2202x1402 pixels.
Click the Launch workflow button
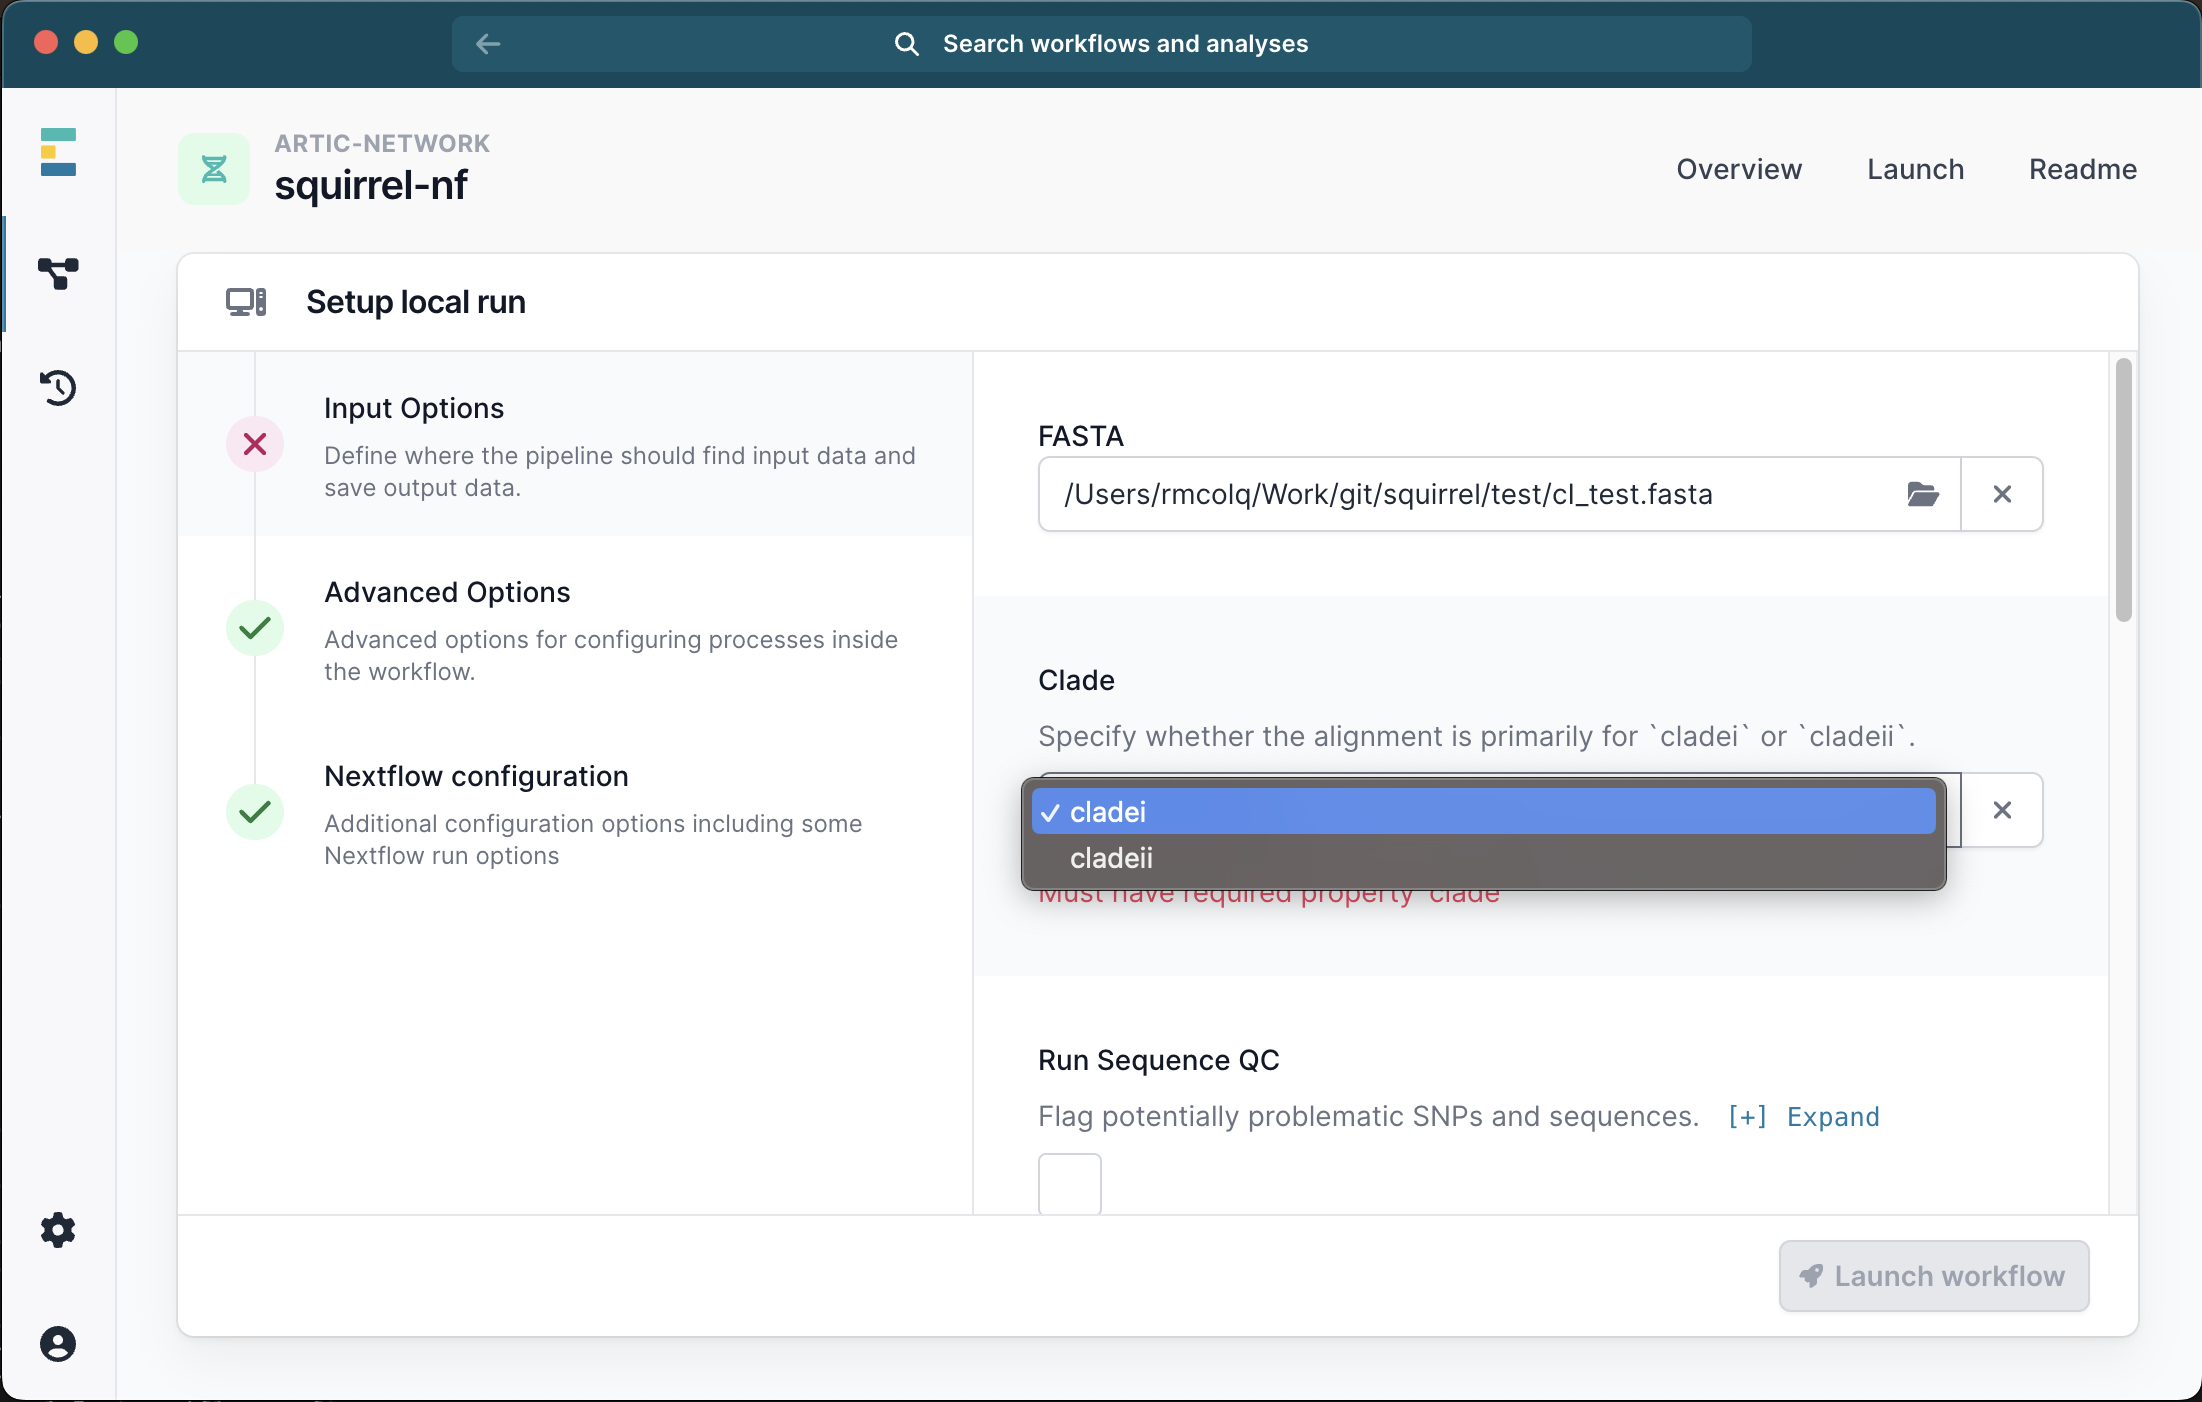1933,1276
